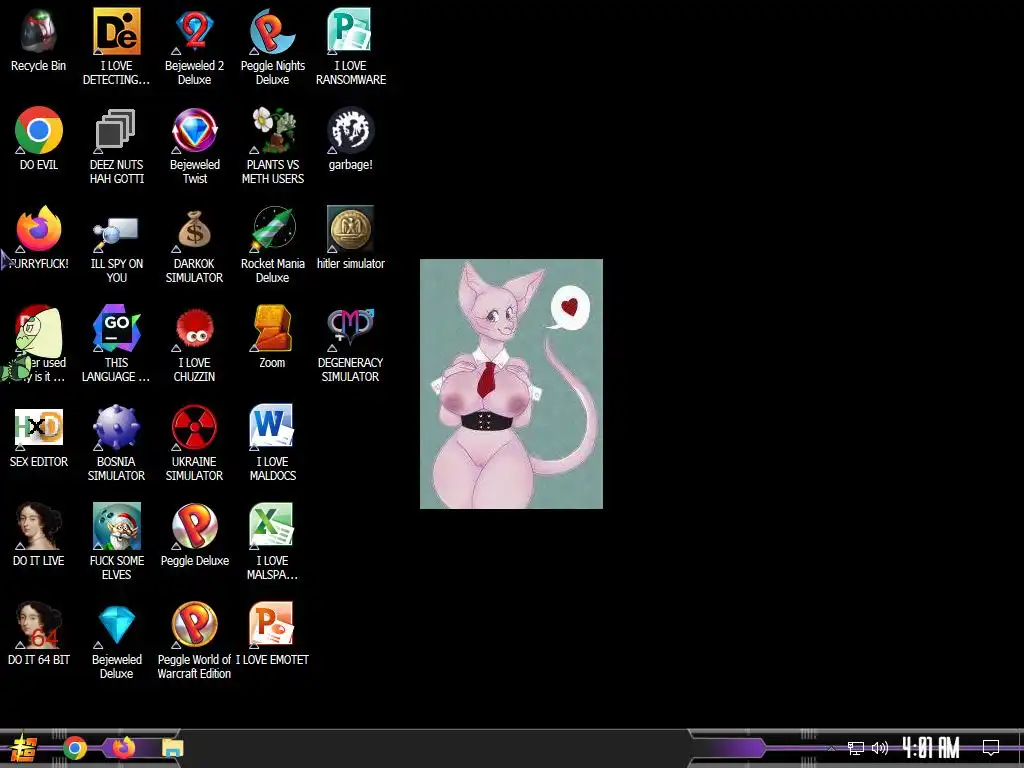This screenshot has height=768, width=1024.
Task: Select the Excel shortcut on the desktop
Action: click(x=272, y=526)
